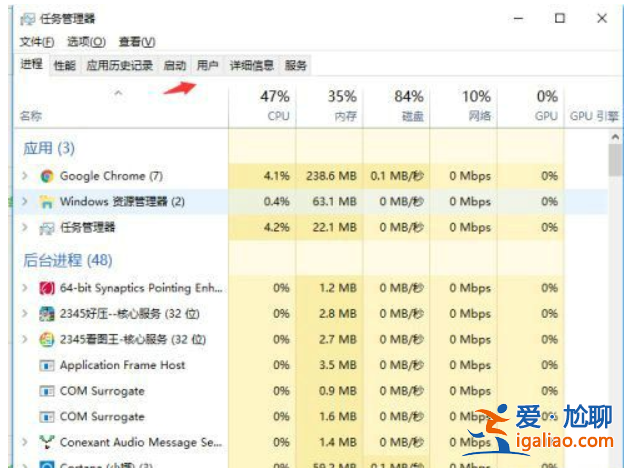Open the 查看(V) menu
Viewport: 626px width, 468px height.
point(137,42)
